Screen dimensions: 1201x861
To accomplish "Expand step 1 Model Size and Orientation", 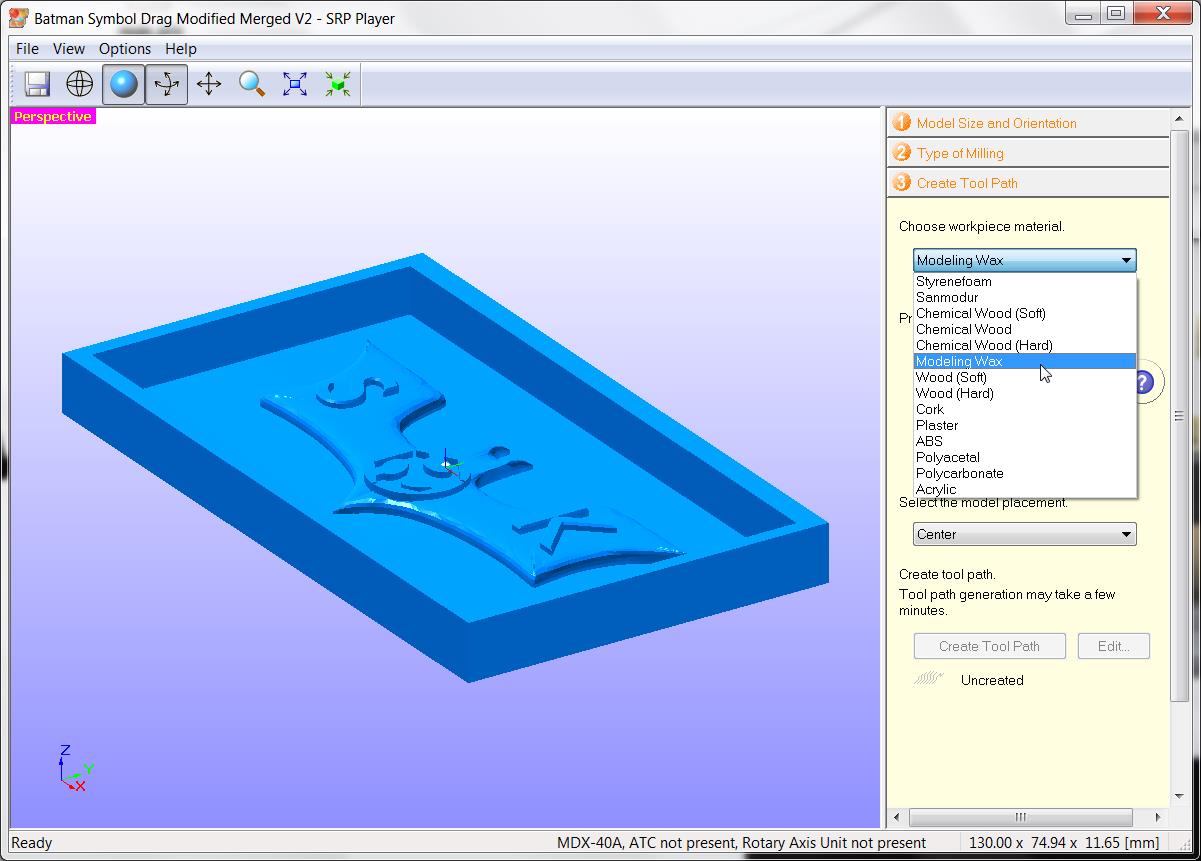I will pyautogui.click(x=1028, y=123).
